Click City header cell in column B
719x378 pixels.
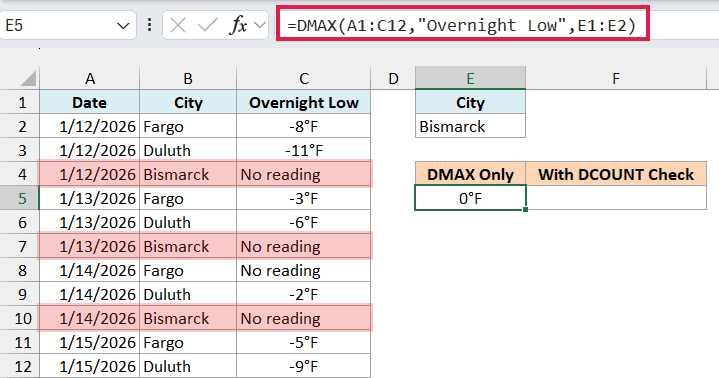click(x=188, y=102)
